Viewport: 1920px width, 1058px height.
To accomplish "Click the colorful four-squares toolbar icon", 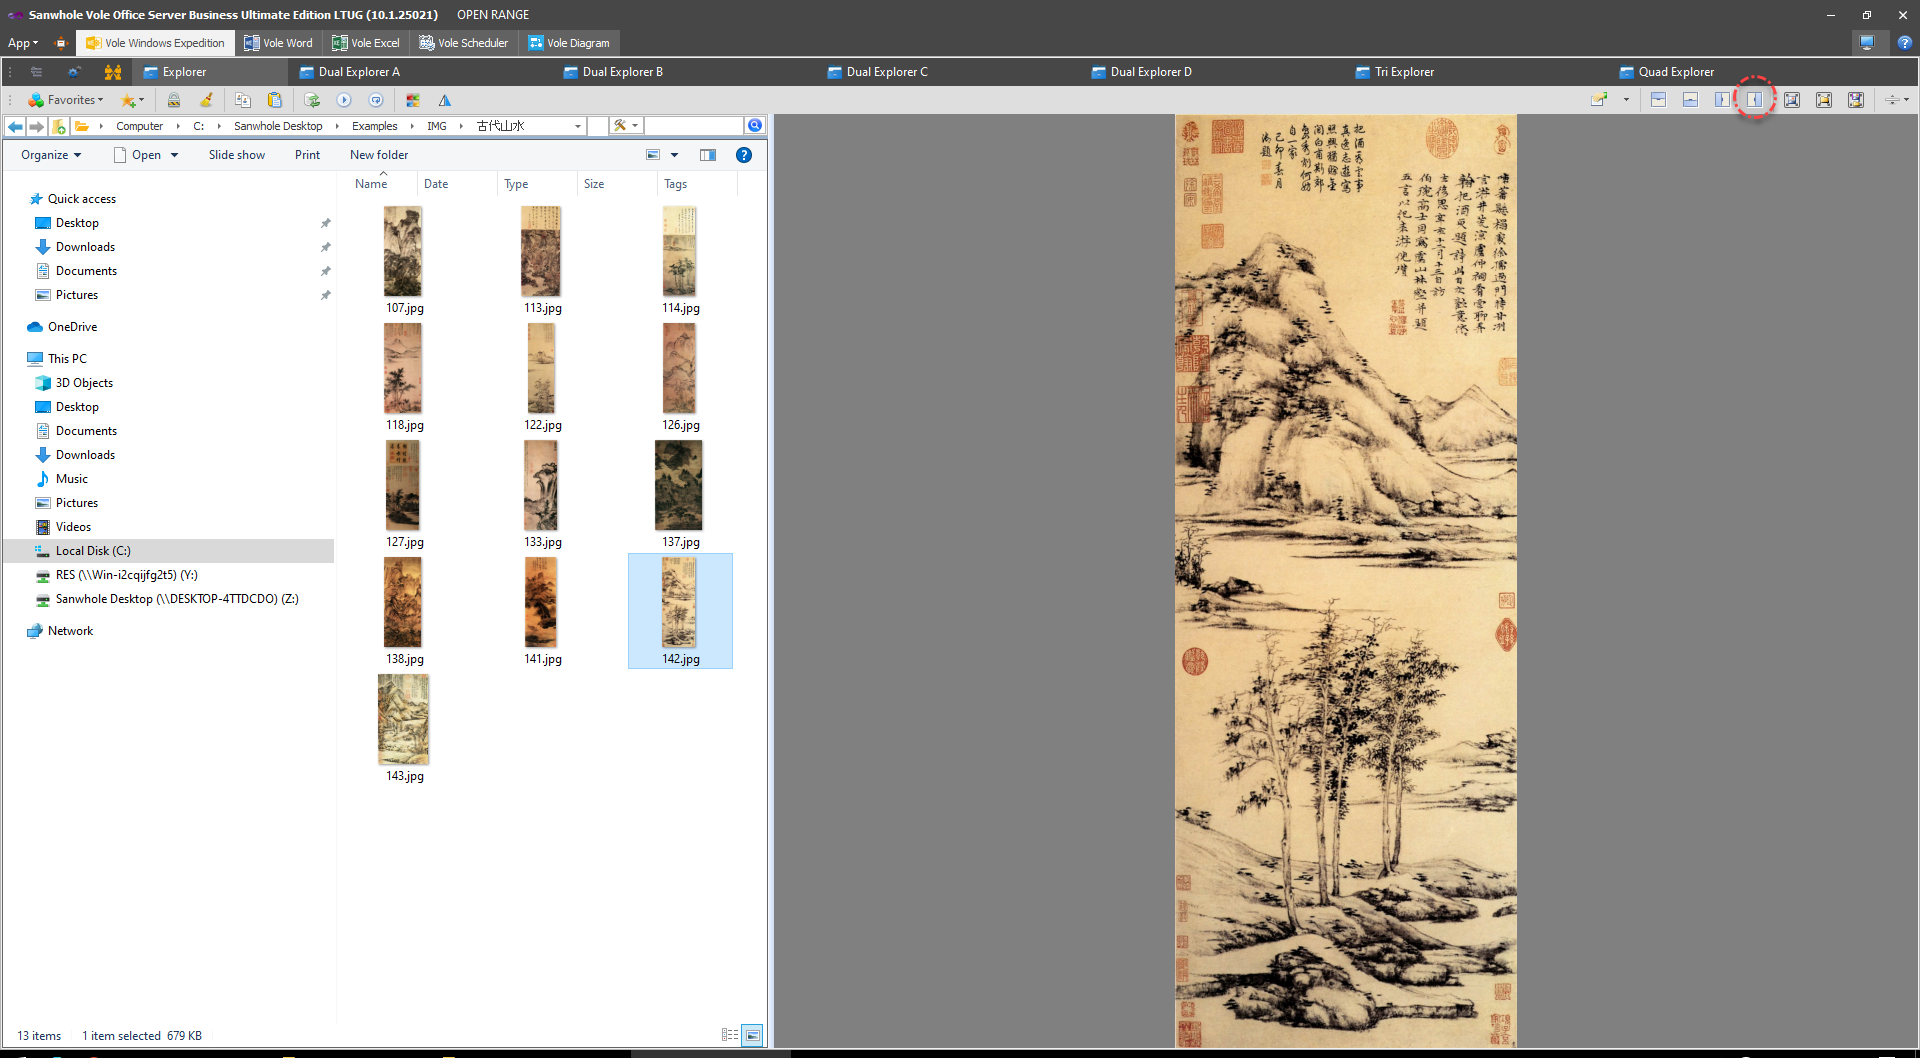I will click(413, 100).
